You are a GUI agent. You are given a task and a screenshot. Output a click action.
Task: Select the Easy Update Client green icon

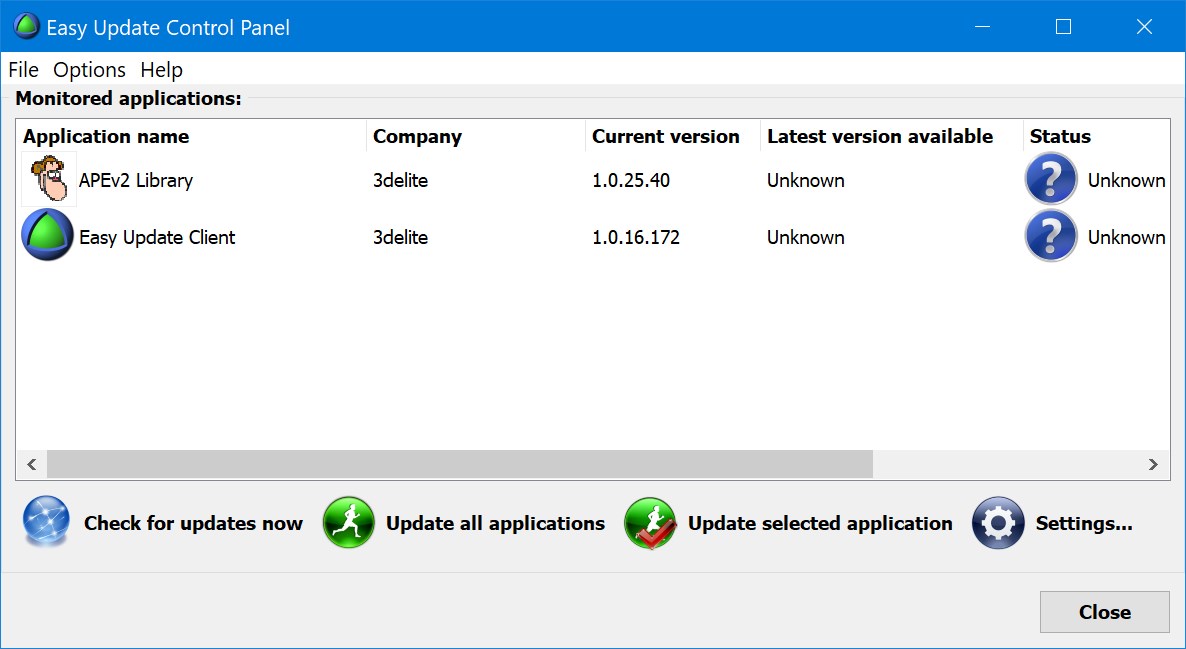click(x=47, y=236)
